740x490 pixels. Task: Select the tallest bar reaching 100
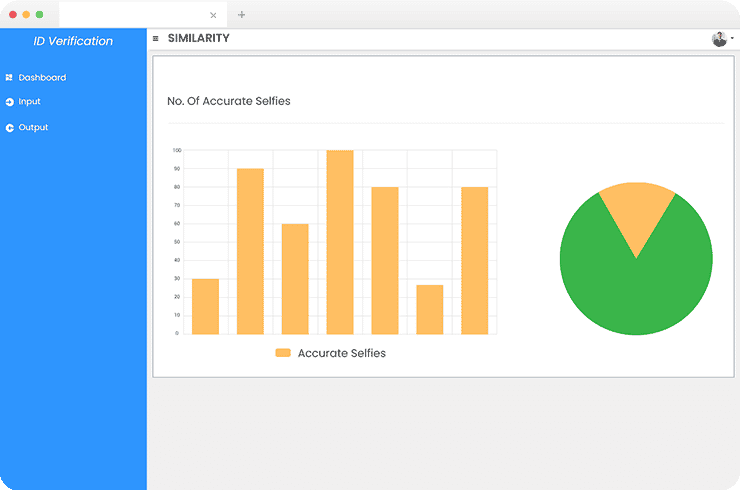pyautogui.click(x=340, y=242)
